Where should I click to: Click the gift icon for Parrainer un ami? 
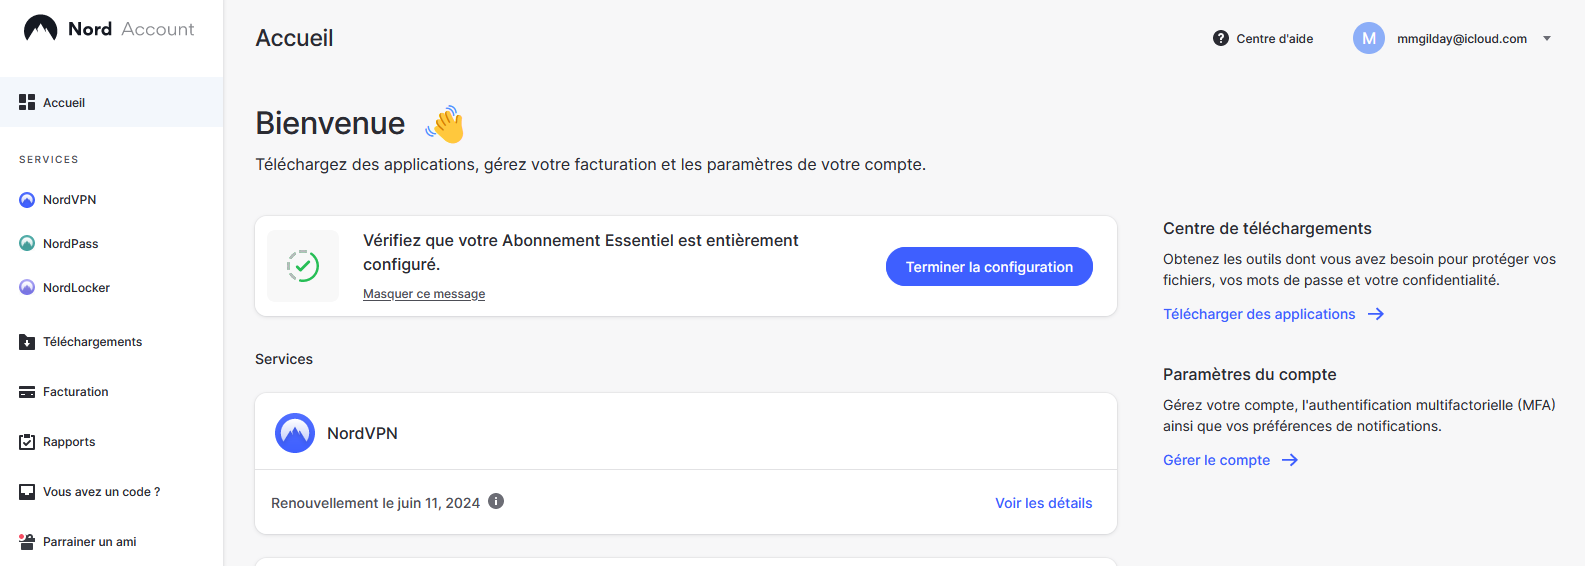tap(27, 542)
